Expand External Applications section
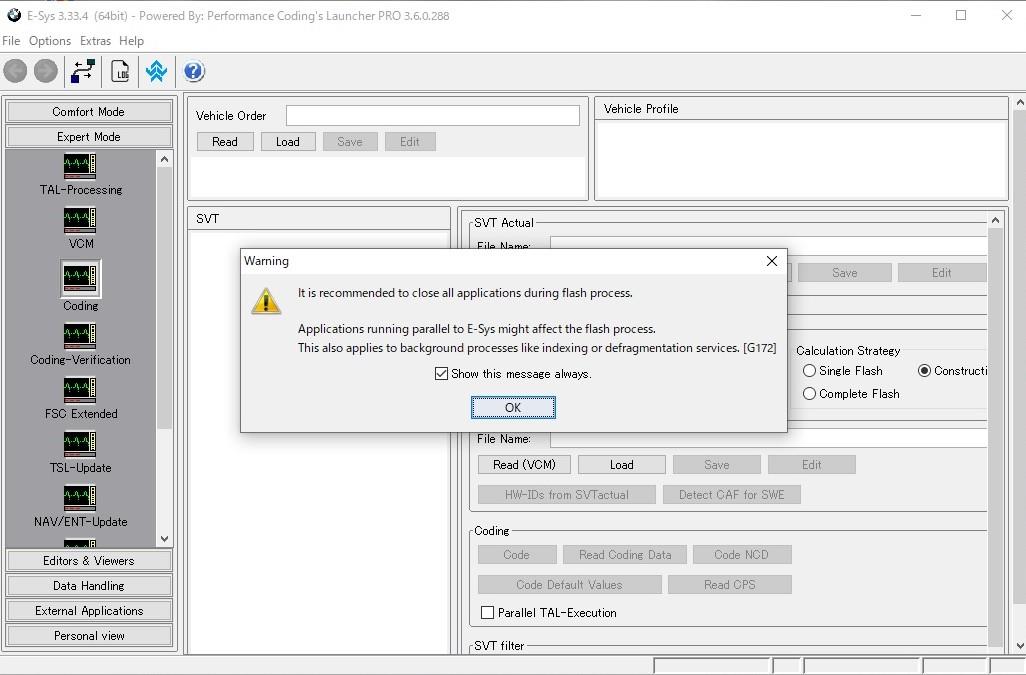The height and width of the screenshot is (675, 1026). [89, 610]
